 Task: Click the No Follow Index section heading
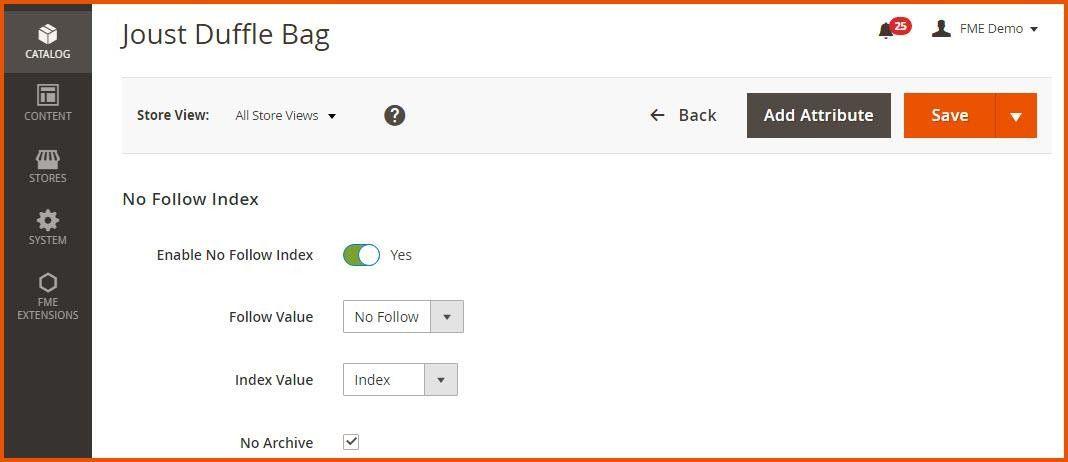[190, 199]
